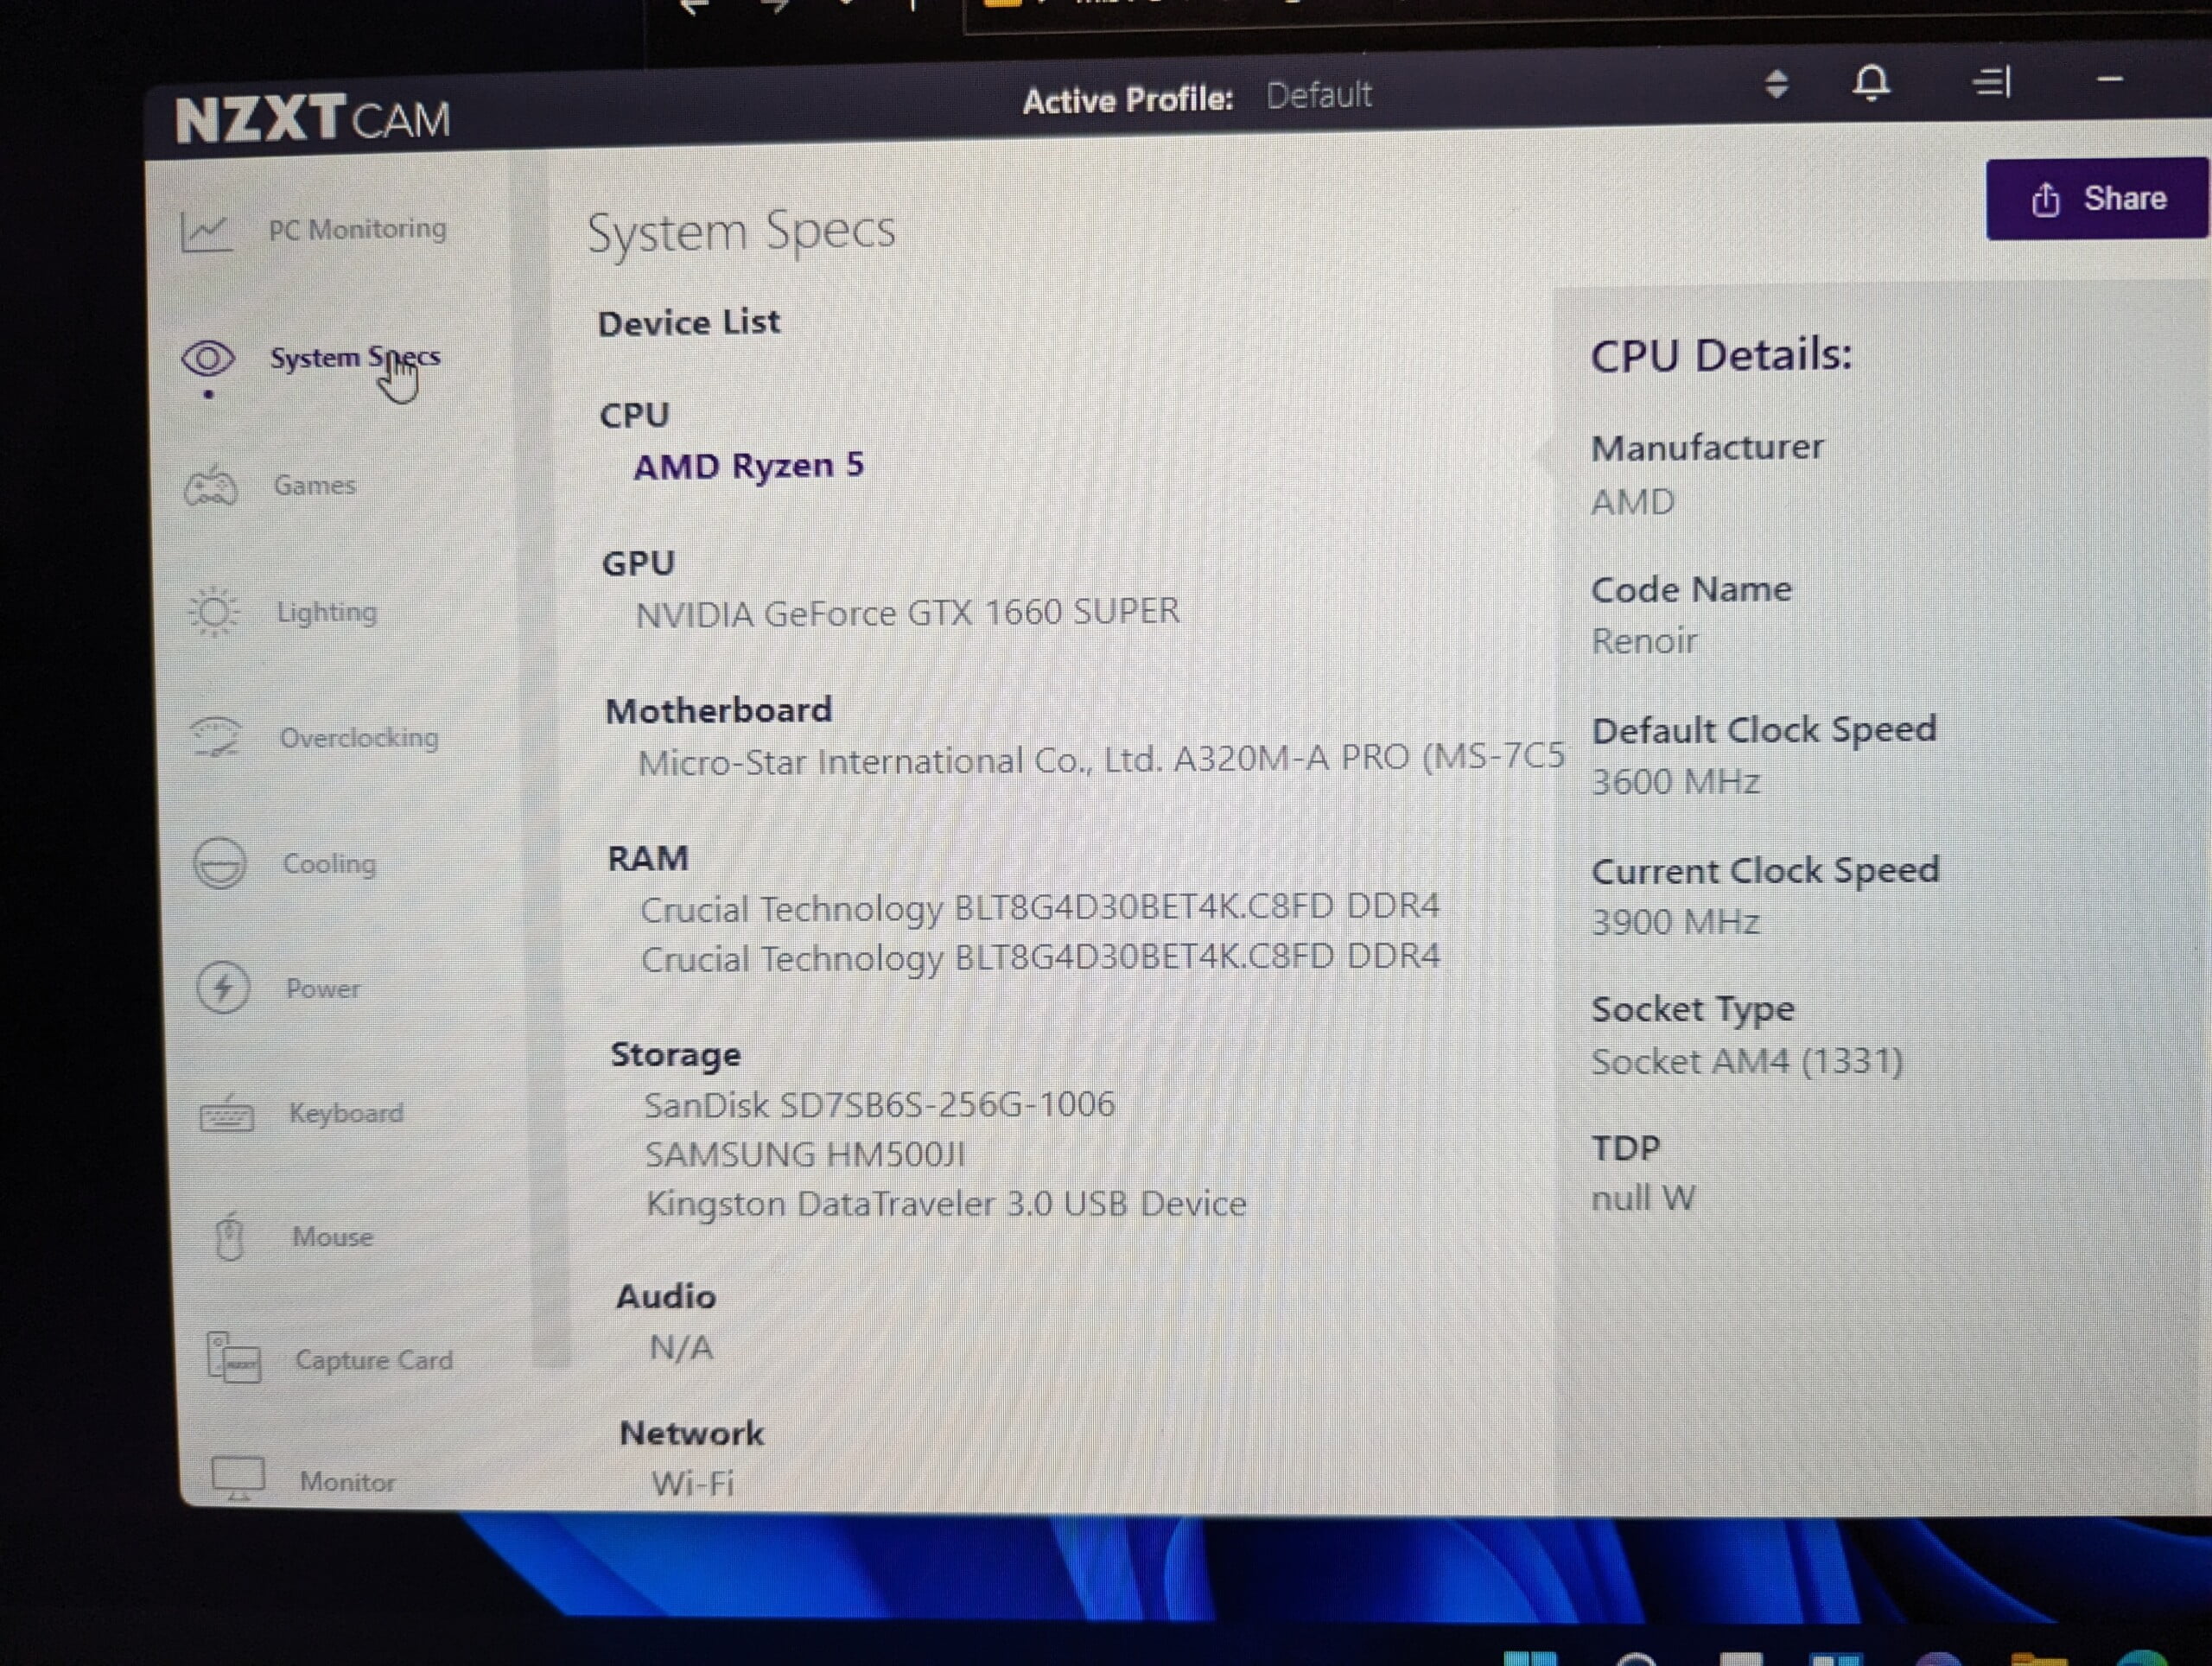
Task: Open notifications bell icon
Action: (x=1871, y=83)
